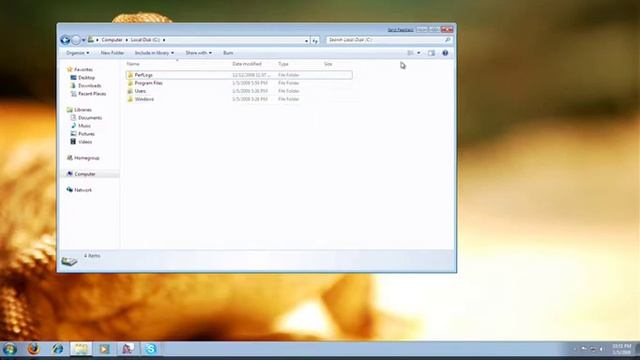Sort by the Size column header

point(328,64)
